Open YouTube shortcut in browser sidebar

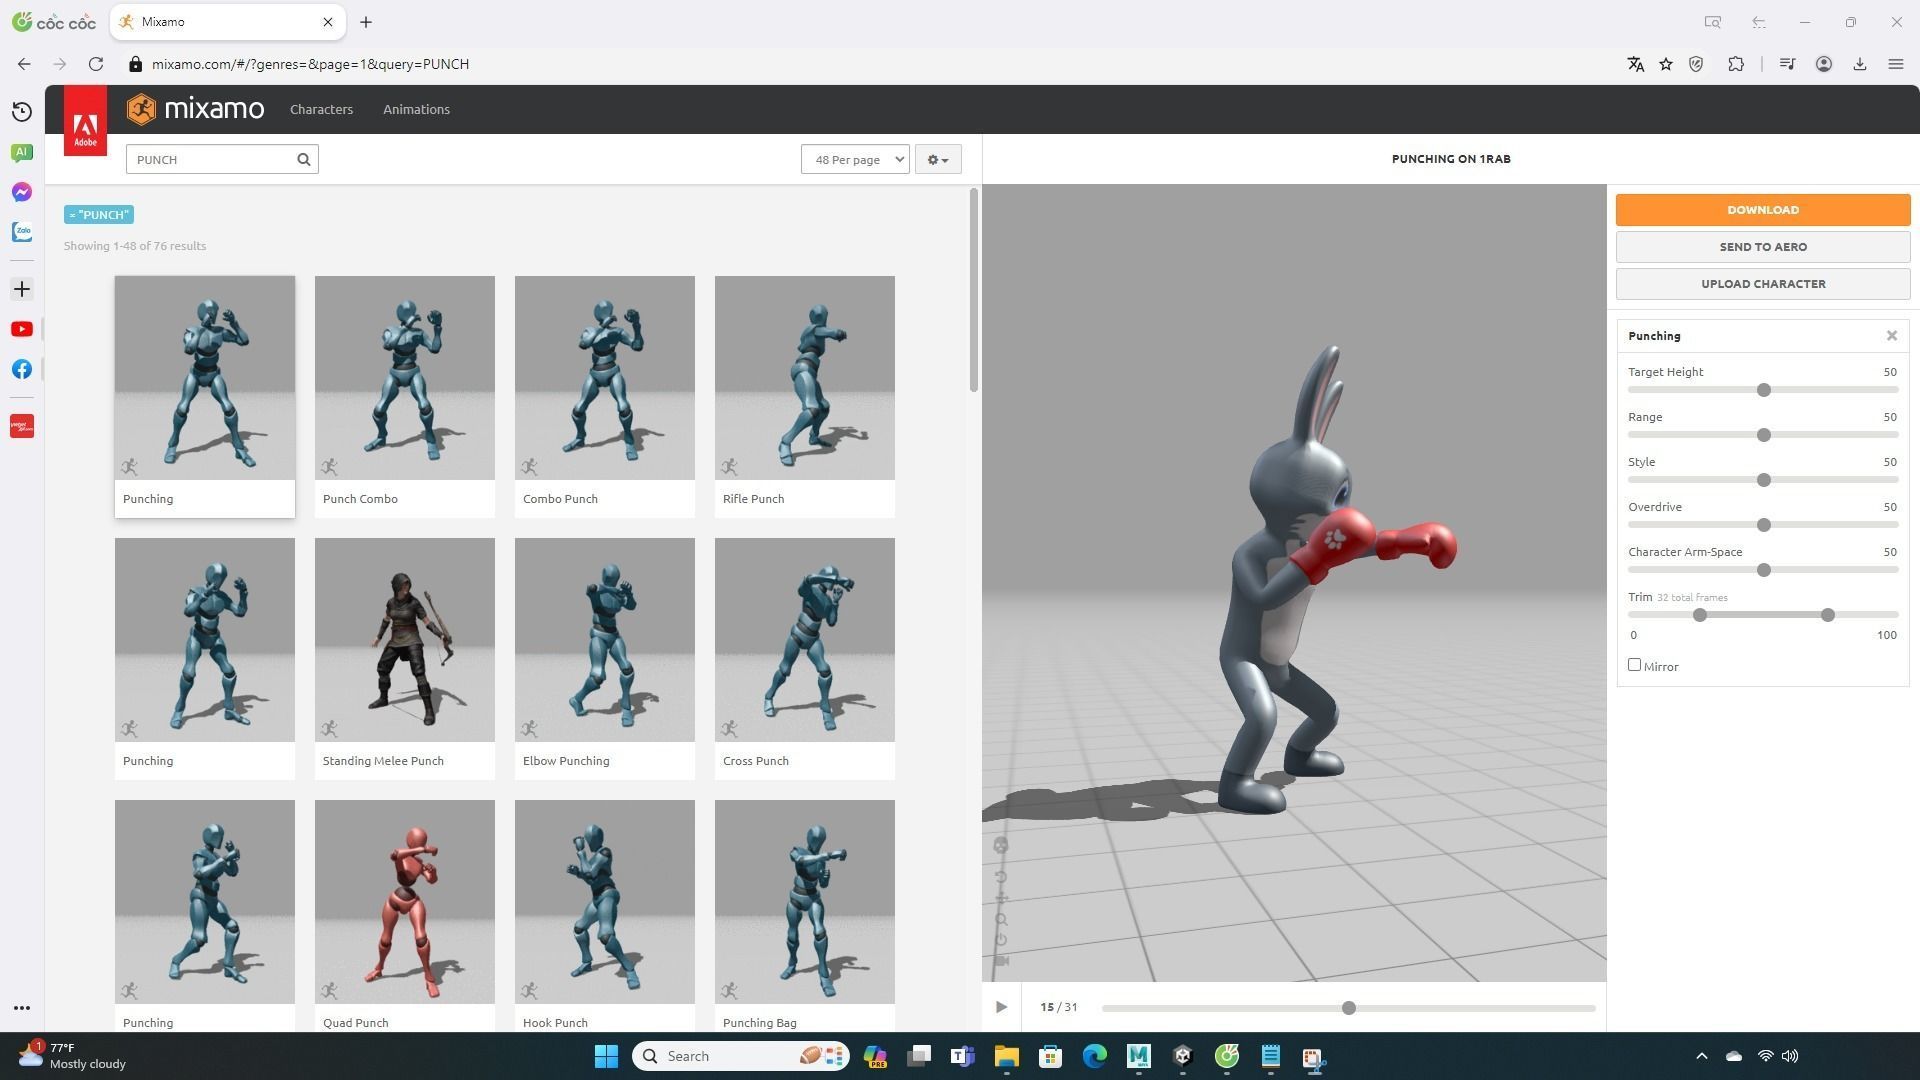click(x=22, y=329)
